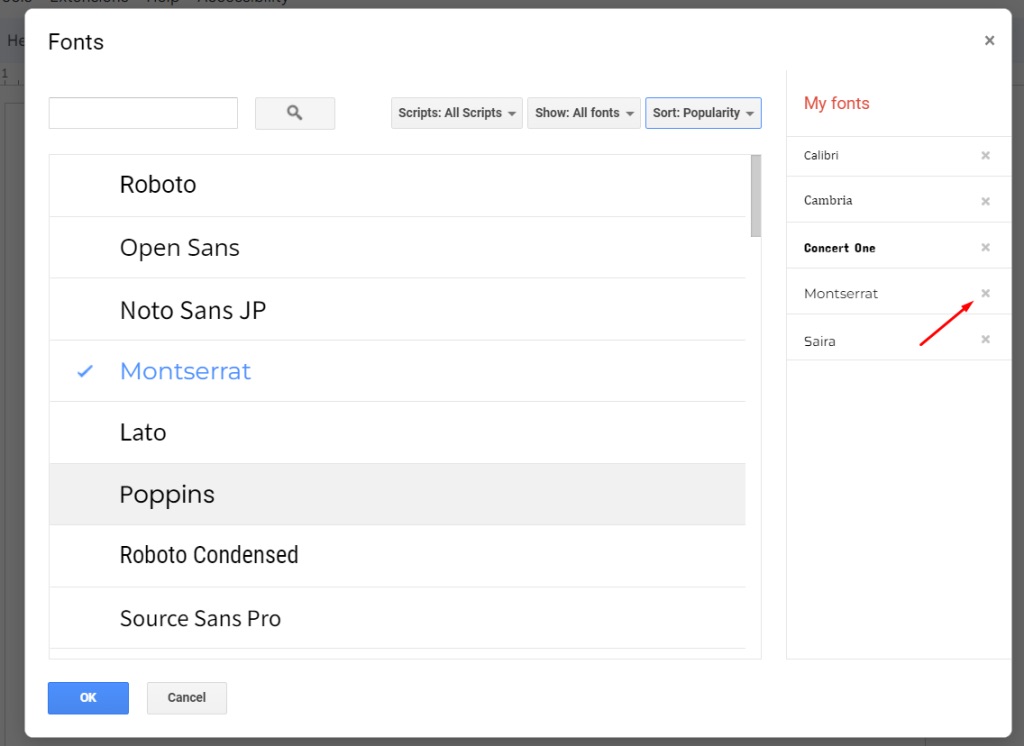
Task: Select the Lato font
Action: (x=397, y=432)
